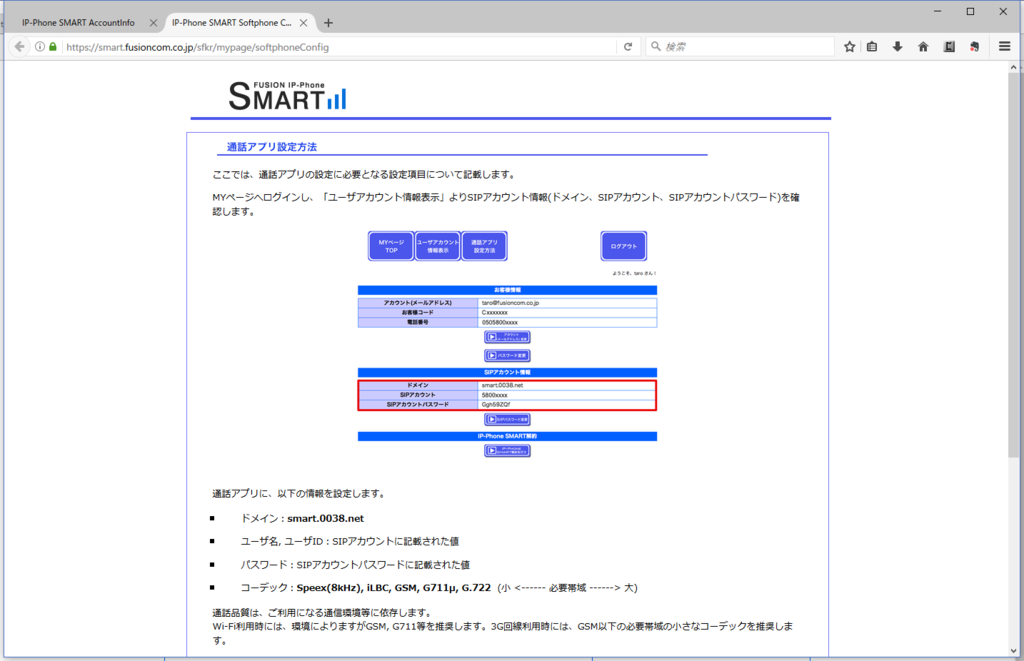Viewport: 1024px width, 661px height.
Task: Click the instructional account info screenshot image
Action: pyautogui.click(x=507, y=344)
